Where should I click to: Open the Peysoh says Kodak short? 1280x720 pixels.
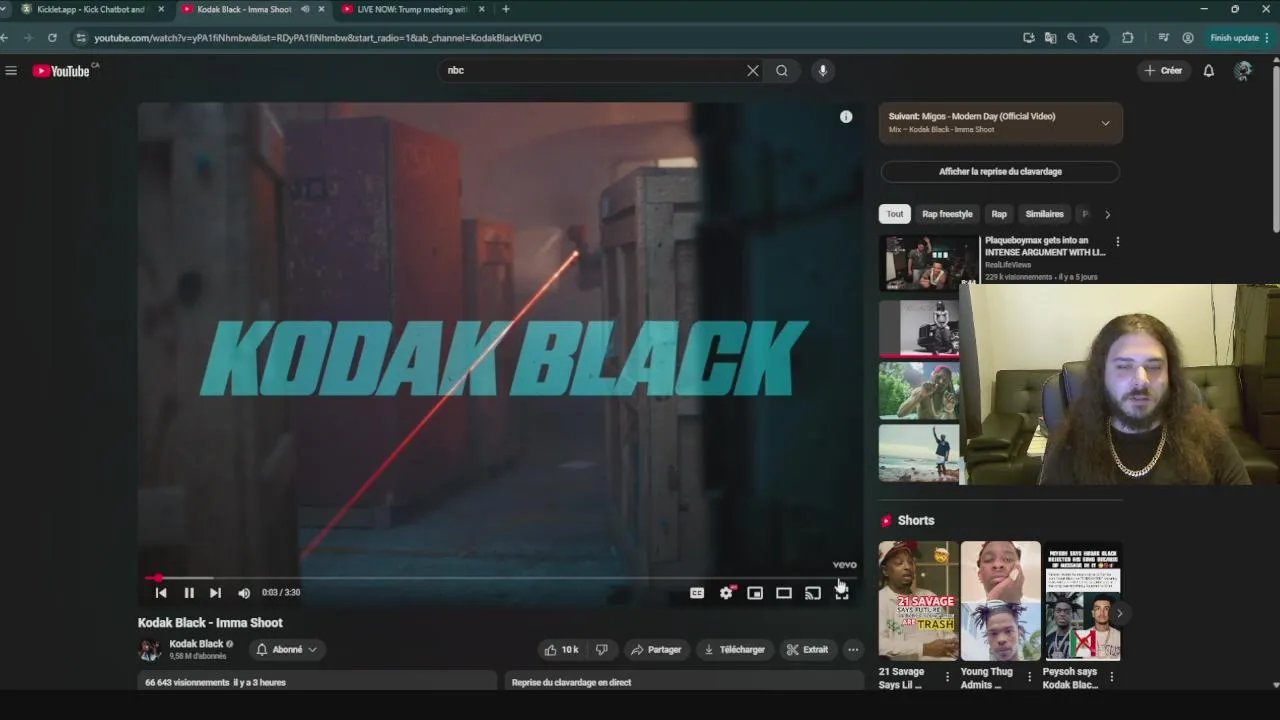(1082, 601)
